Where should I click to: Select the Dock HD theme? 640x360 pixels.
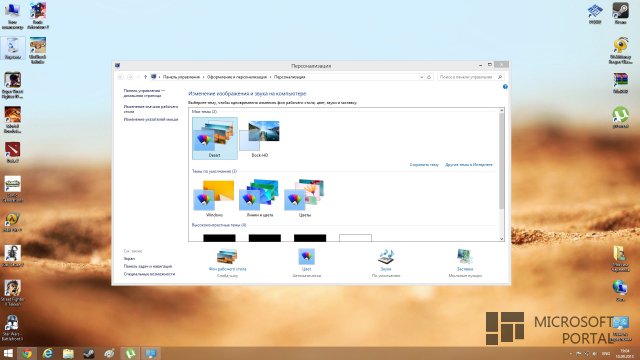pyautogui.click(x=260, y=138)
